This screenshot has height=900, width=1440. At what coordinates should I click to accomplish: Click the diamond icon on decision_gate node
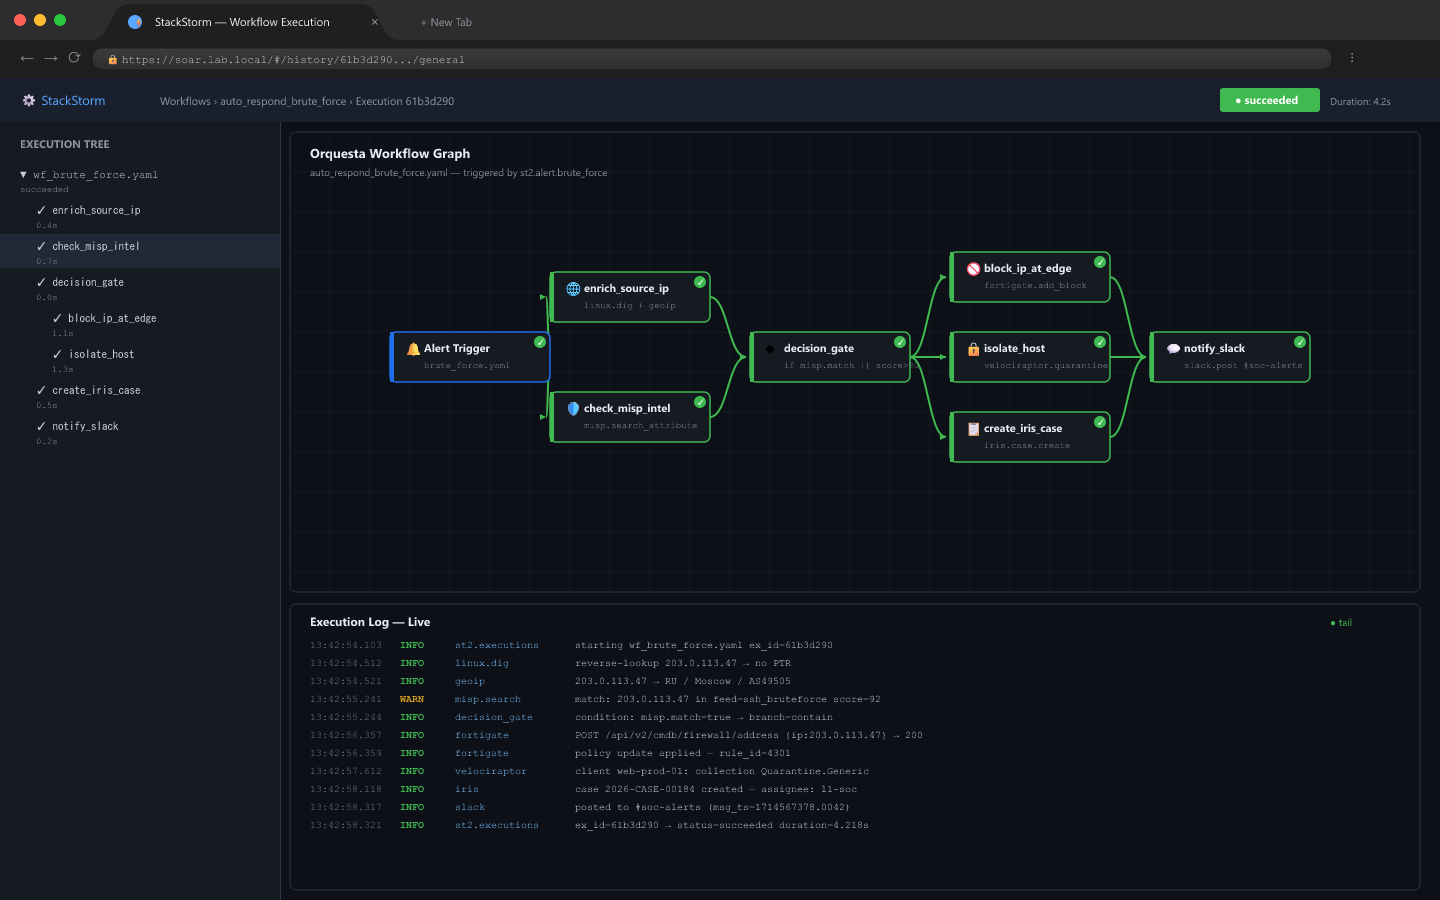pyautogui.click(x=770, y=349)
